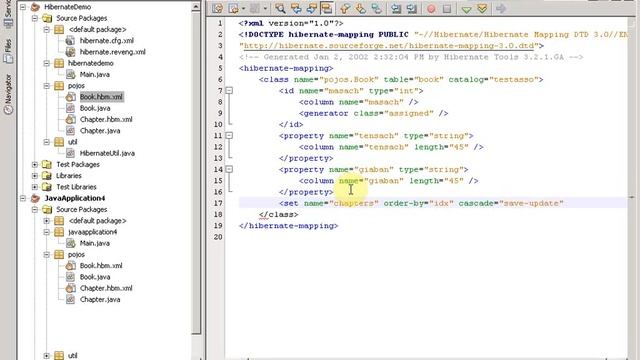
Task: Select hibernate.reveng.xml file
Action: tap(113, 52)
